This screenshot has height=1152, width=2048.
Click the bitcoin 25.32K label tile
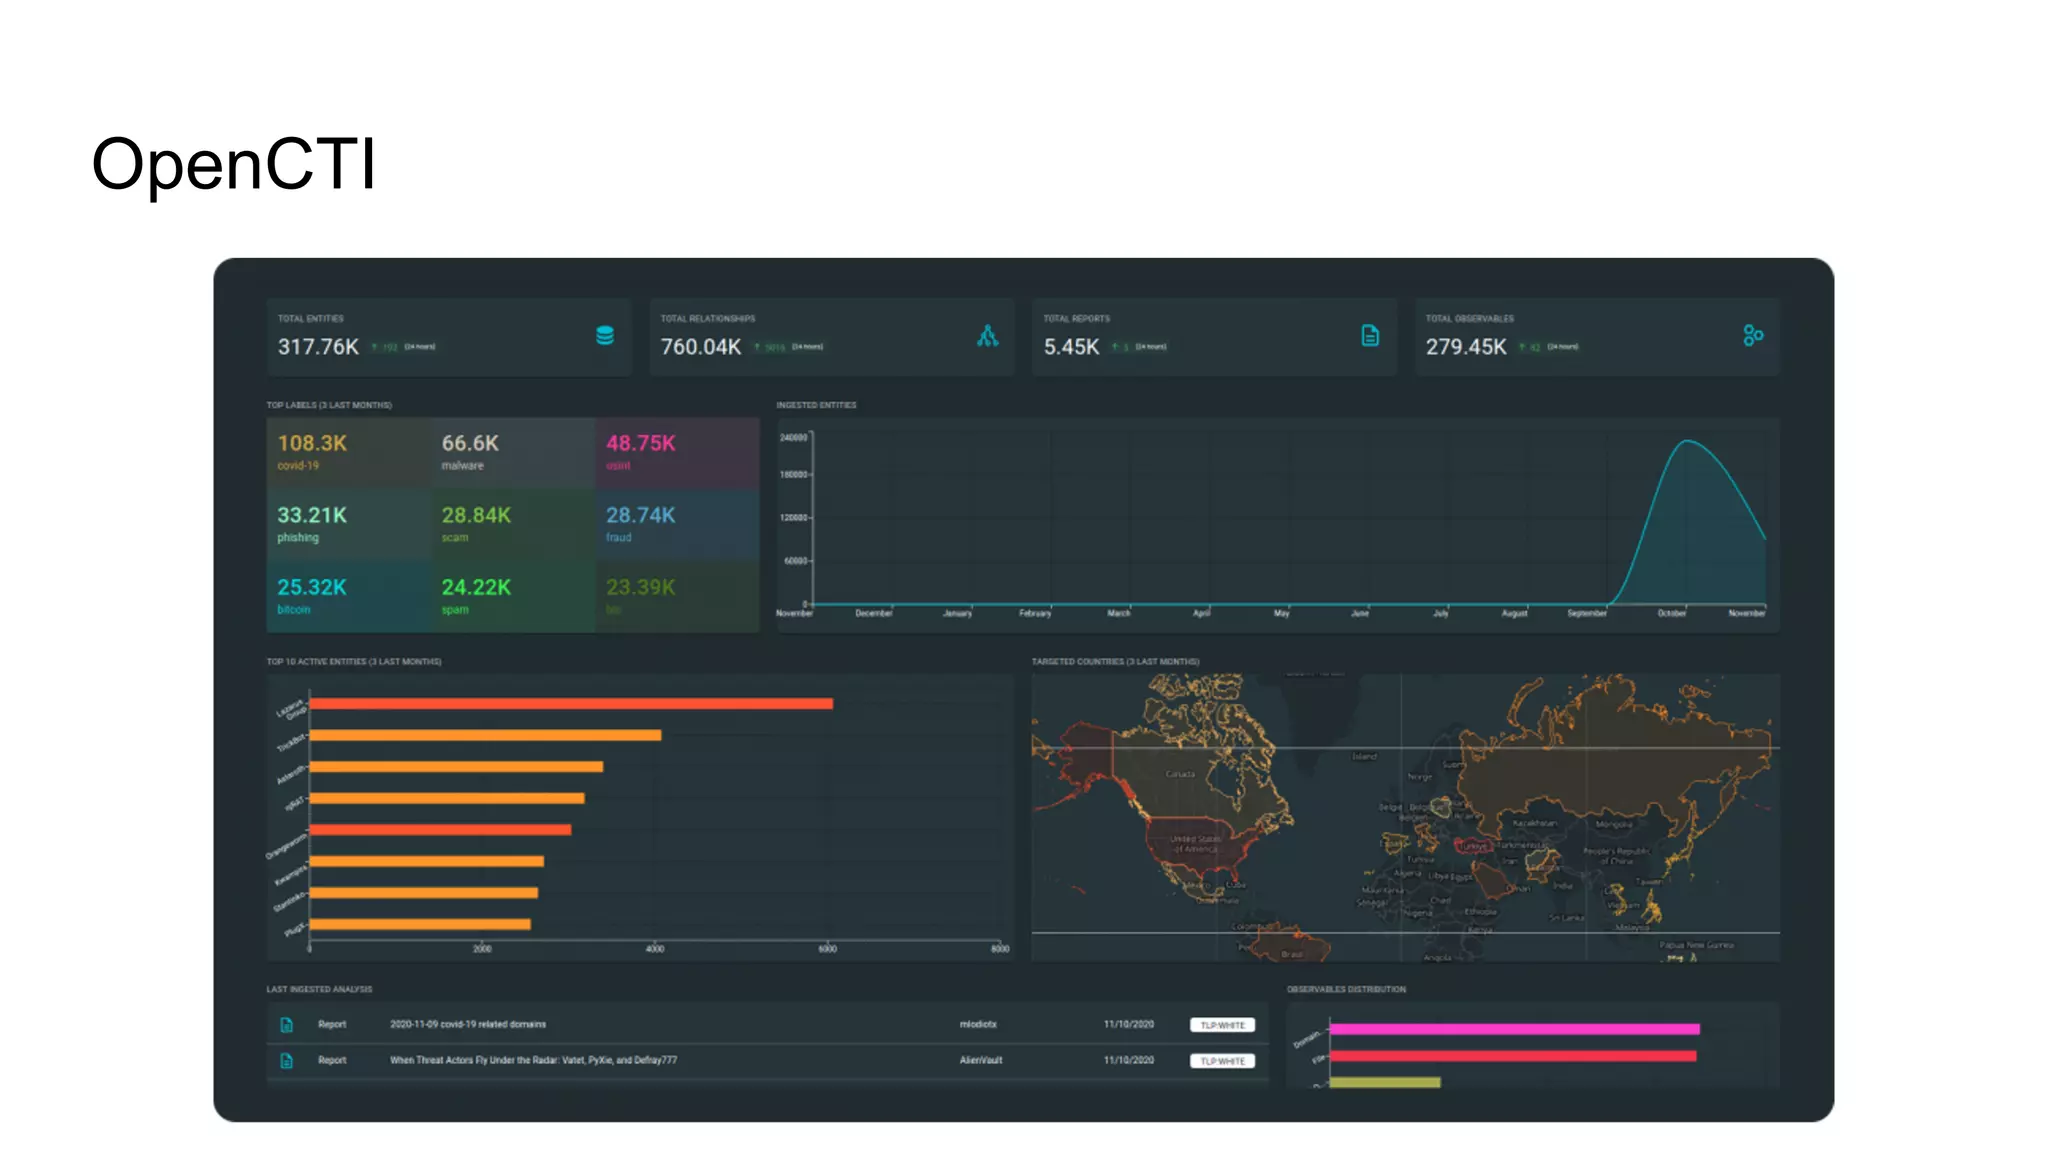click(348, 597)
